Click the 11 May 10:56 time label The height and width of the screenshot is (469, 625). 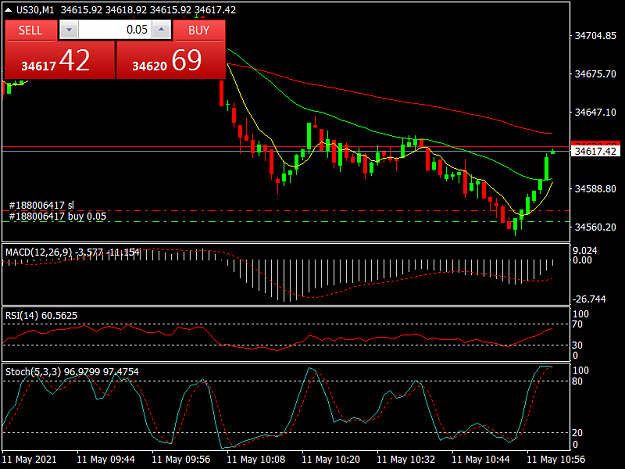556,459
